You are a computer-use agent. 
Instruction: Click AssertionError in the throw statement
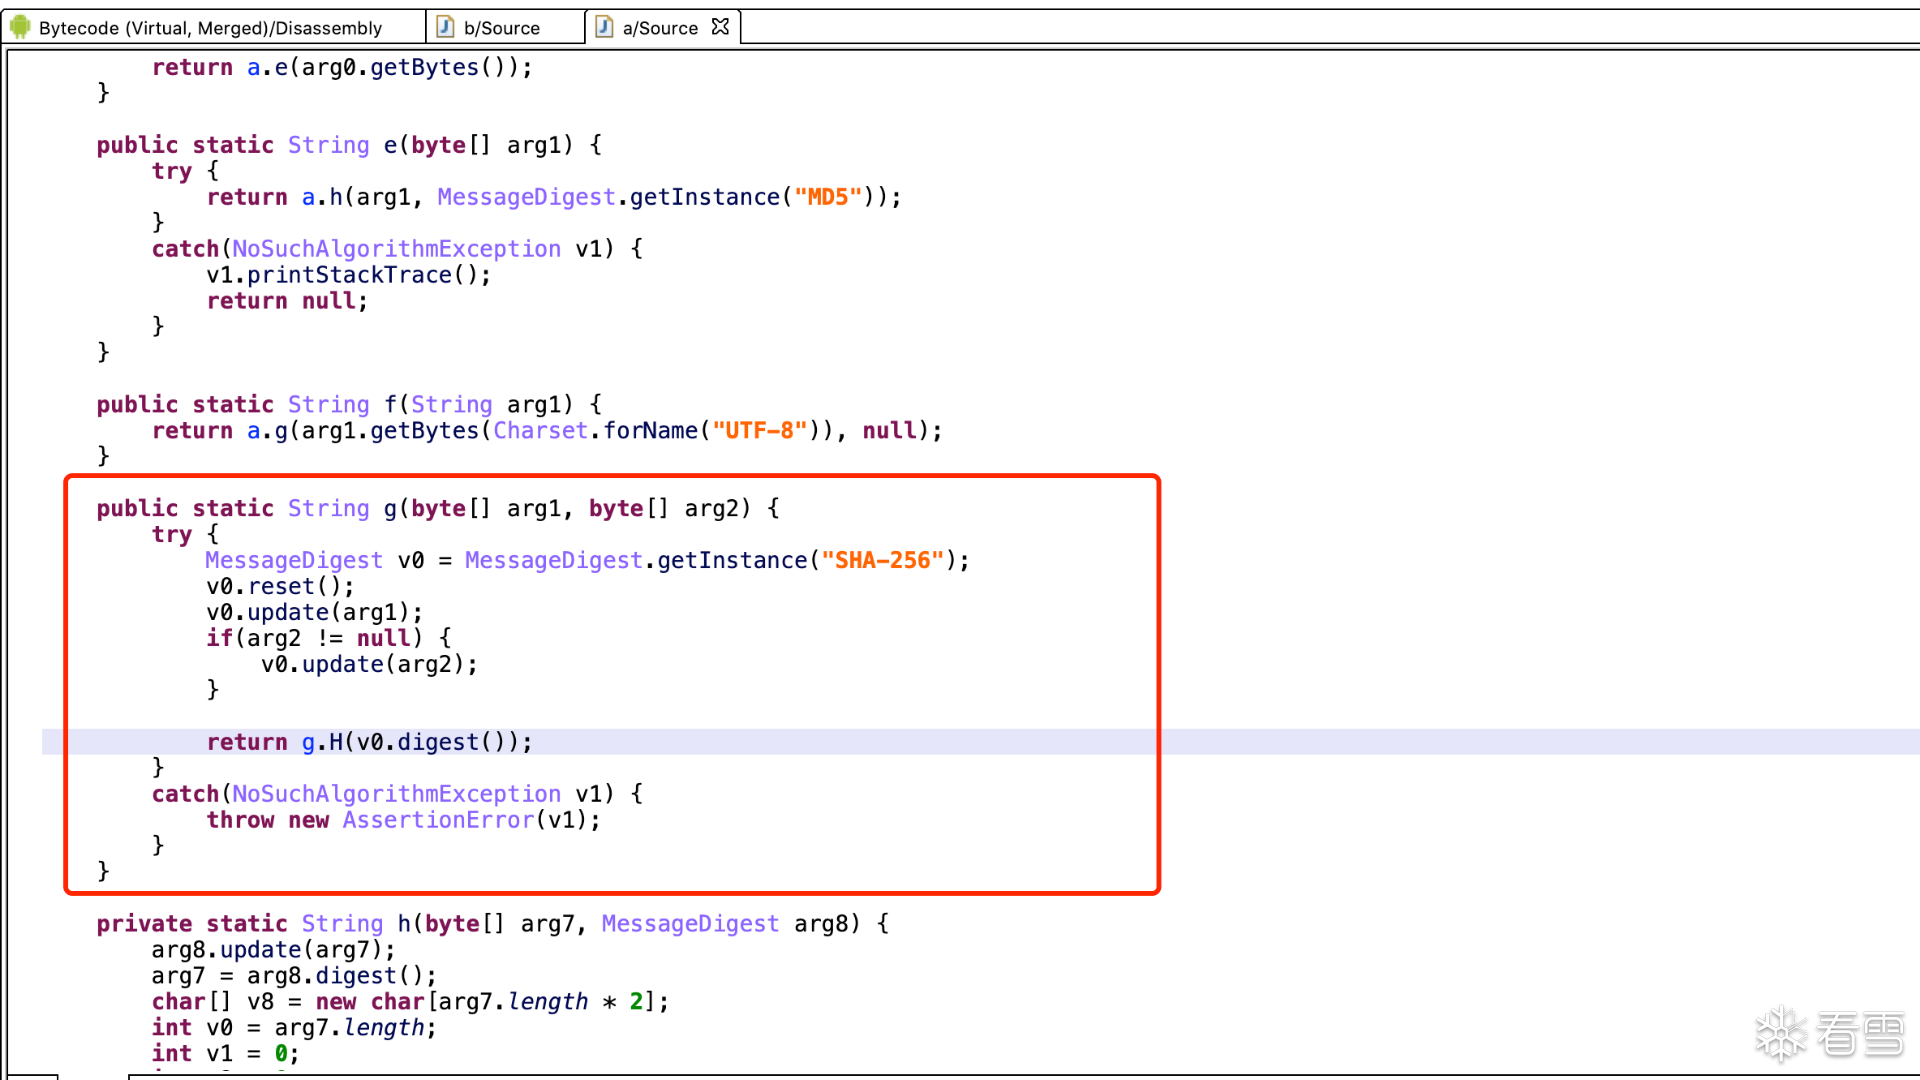point(438,820)
